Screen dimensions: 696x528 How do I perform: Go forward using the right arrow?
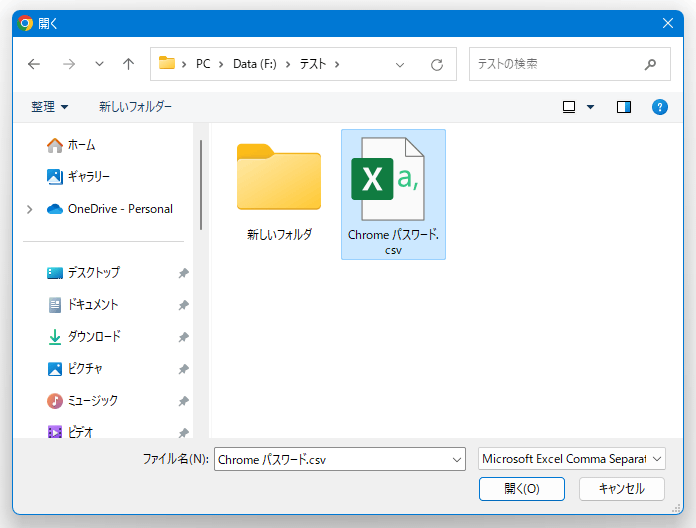(69, 64)
